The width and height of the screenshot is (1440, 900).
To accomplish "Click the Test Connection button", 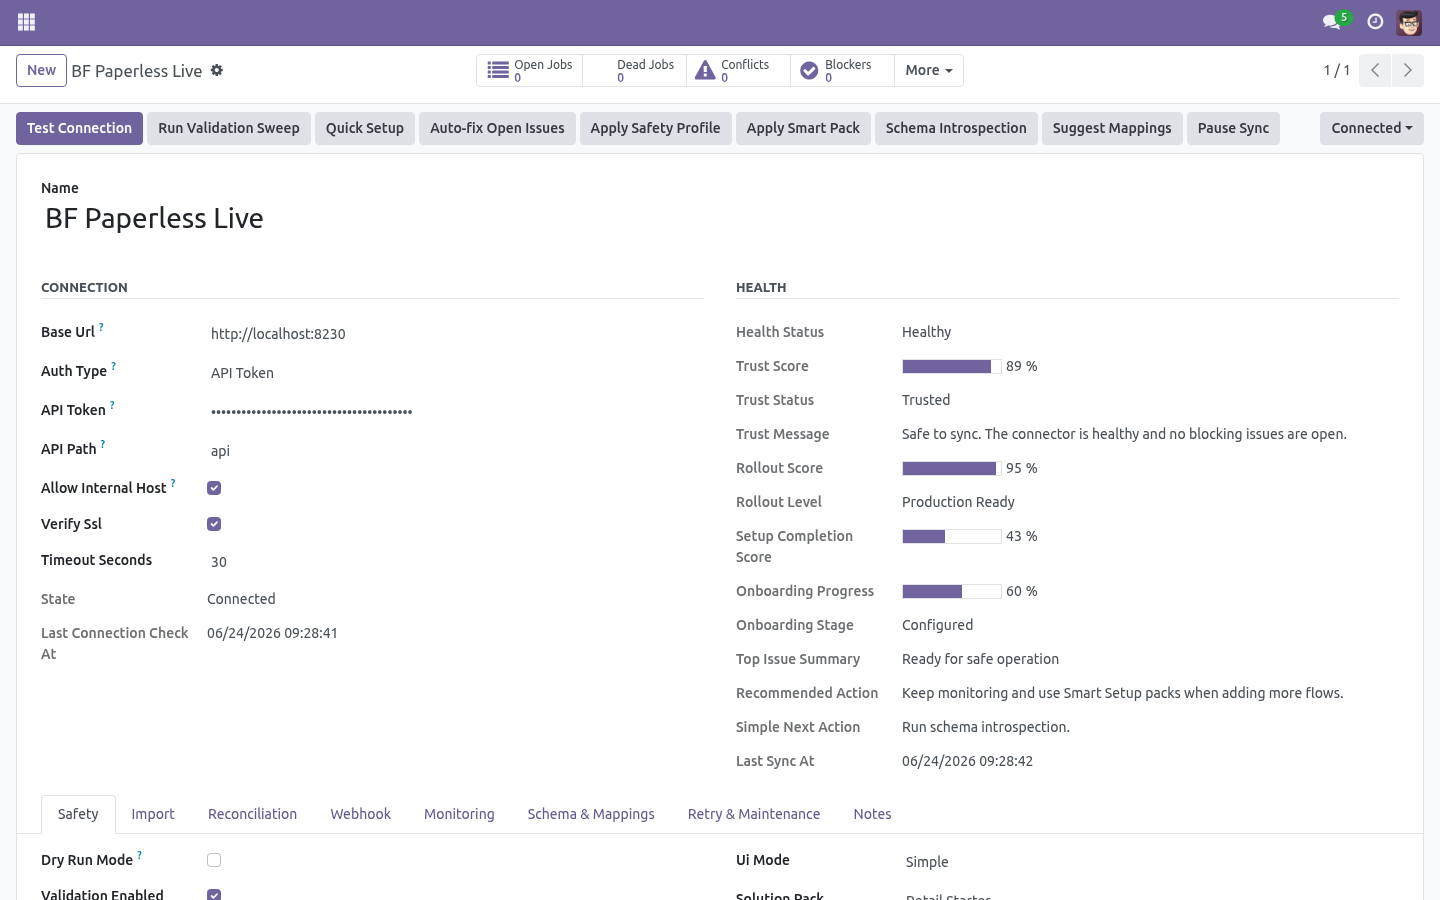I will click(79, 128).
